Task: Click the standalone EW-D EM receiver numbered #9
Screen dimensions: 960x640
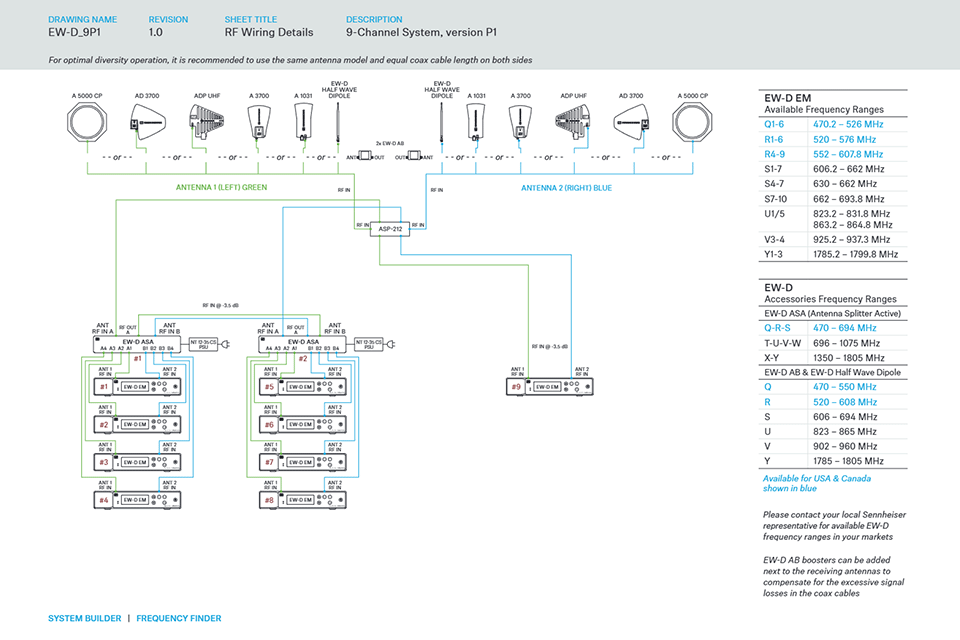Action: tap(550, 386)
